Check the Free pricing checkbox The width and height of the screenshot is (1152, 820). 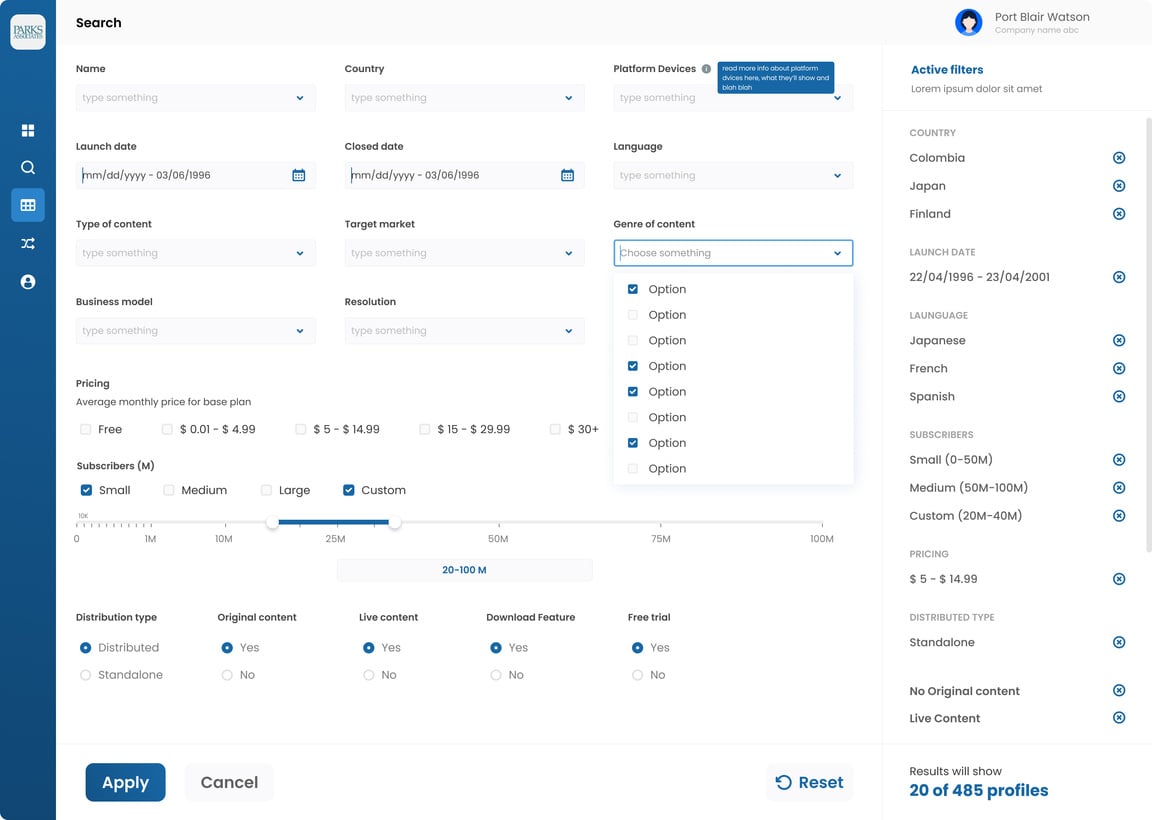coord(86,429)
